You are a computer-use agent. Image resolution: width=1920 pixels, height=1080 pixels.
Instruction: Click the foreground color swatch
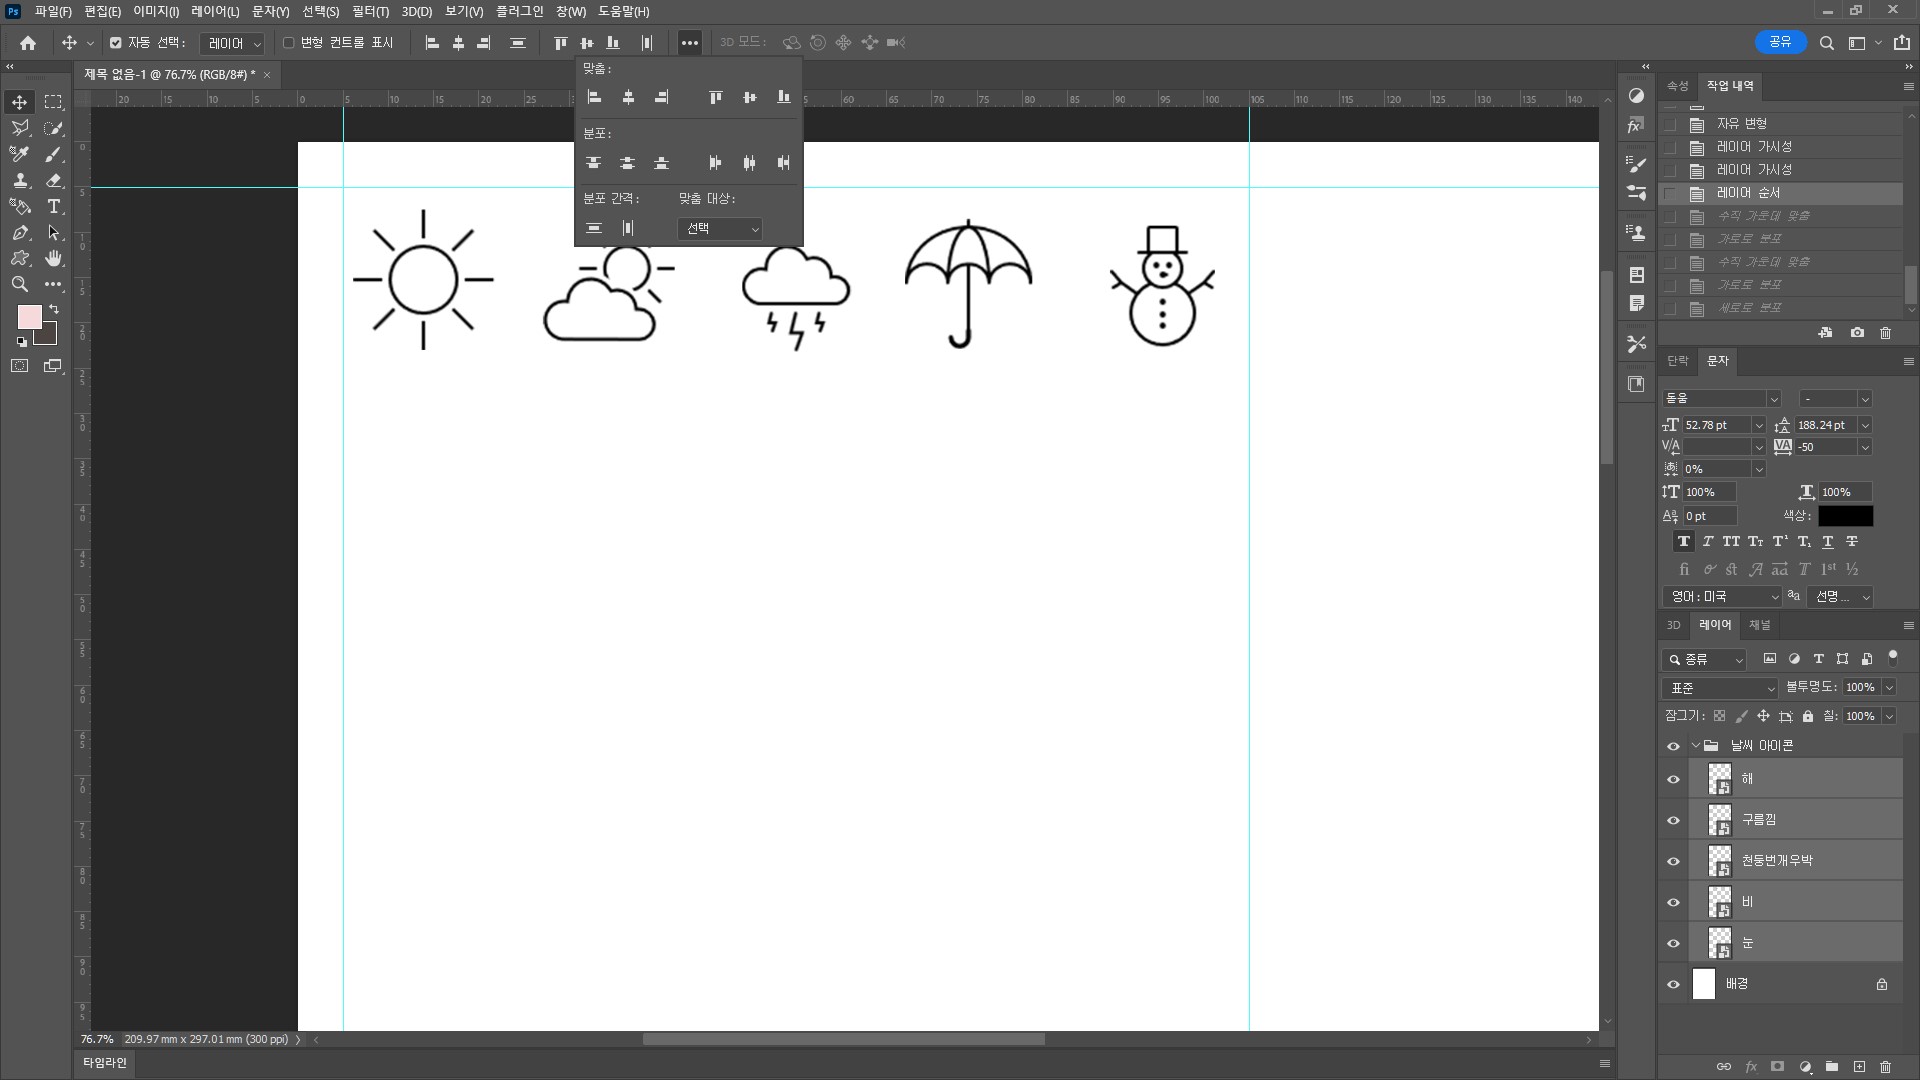(x=29, y=317)
